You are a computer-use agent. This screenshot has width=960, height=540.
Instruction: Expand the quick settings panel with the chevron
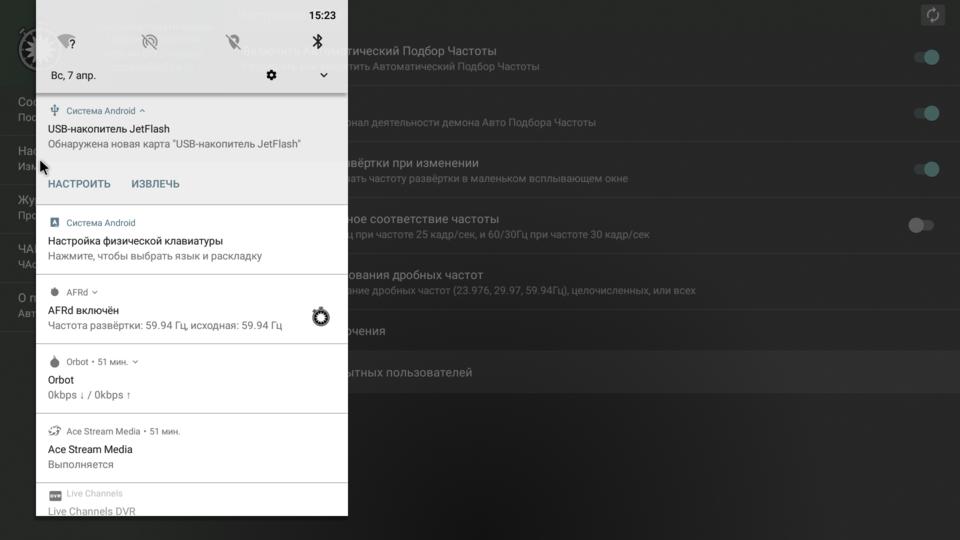324,75
